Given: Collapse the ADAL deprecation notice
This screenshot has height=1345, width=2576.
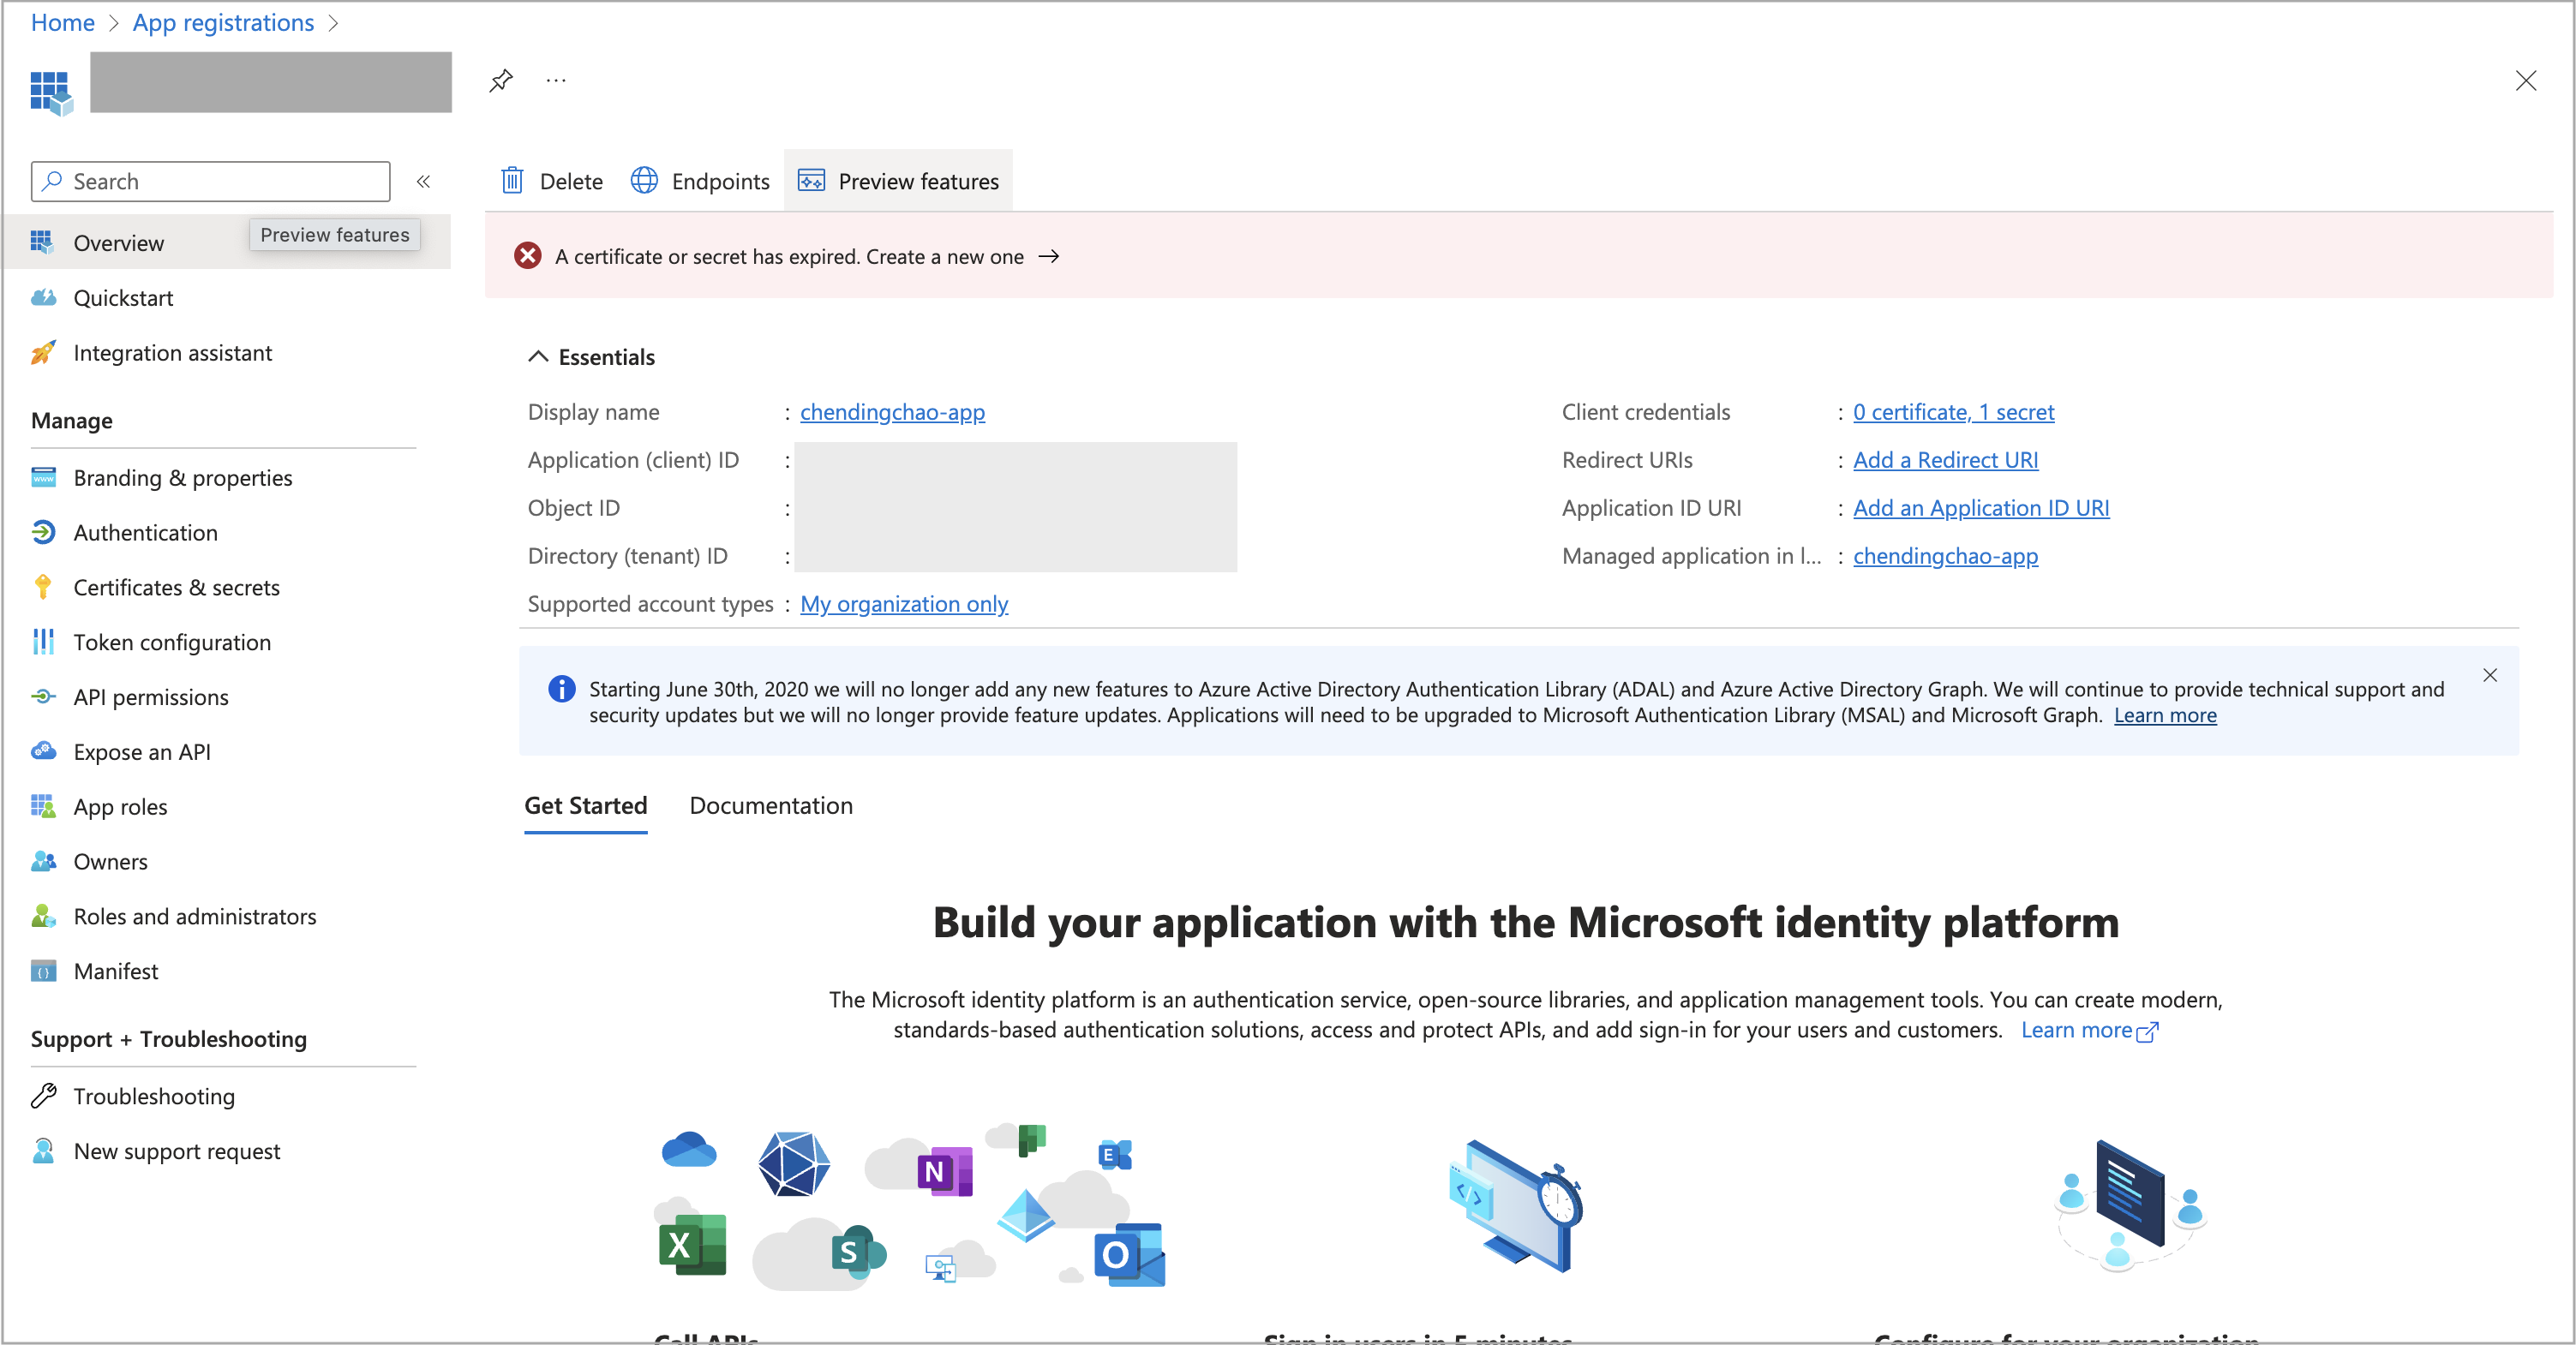Looking at the screenshot, I should (2489, 674).
